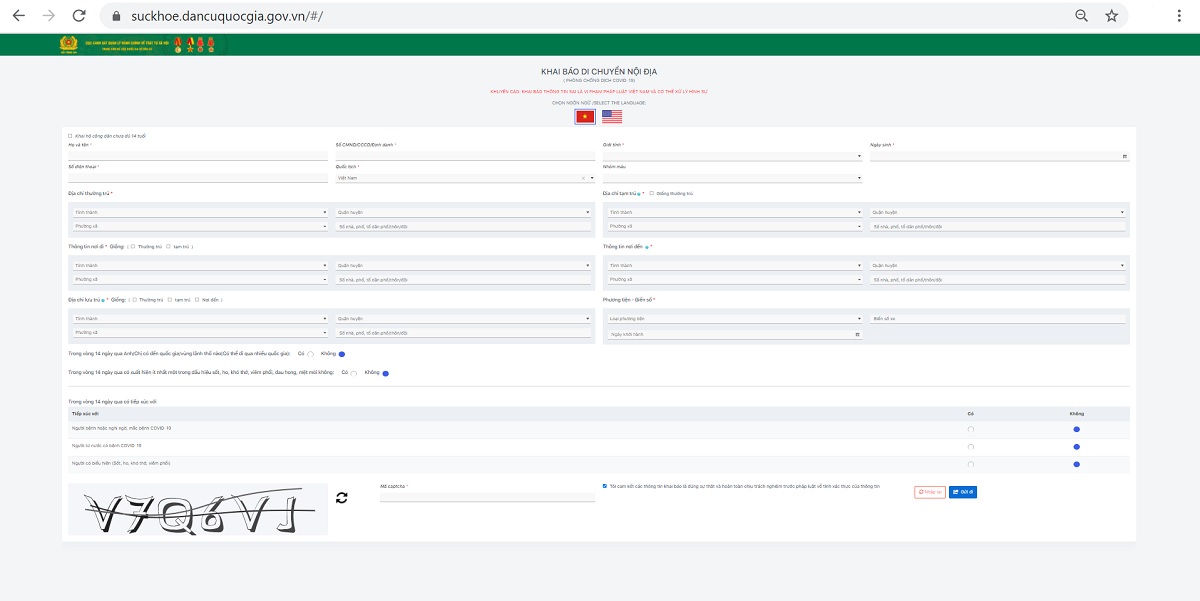Viewport: 1200px width, 601px height.
Task: Open the Ngày sinh calendar picker
Action: [x=1125, y=156]
